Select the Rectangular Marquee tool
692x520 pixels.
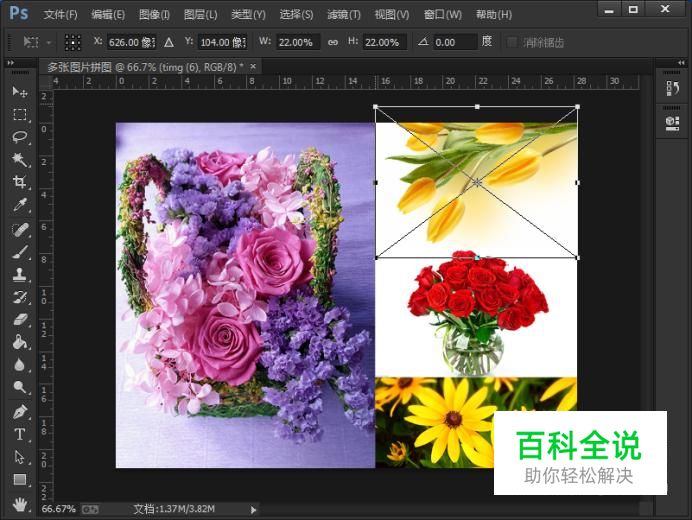click(x=19, y=114)
